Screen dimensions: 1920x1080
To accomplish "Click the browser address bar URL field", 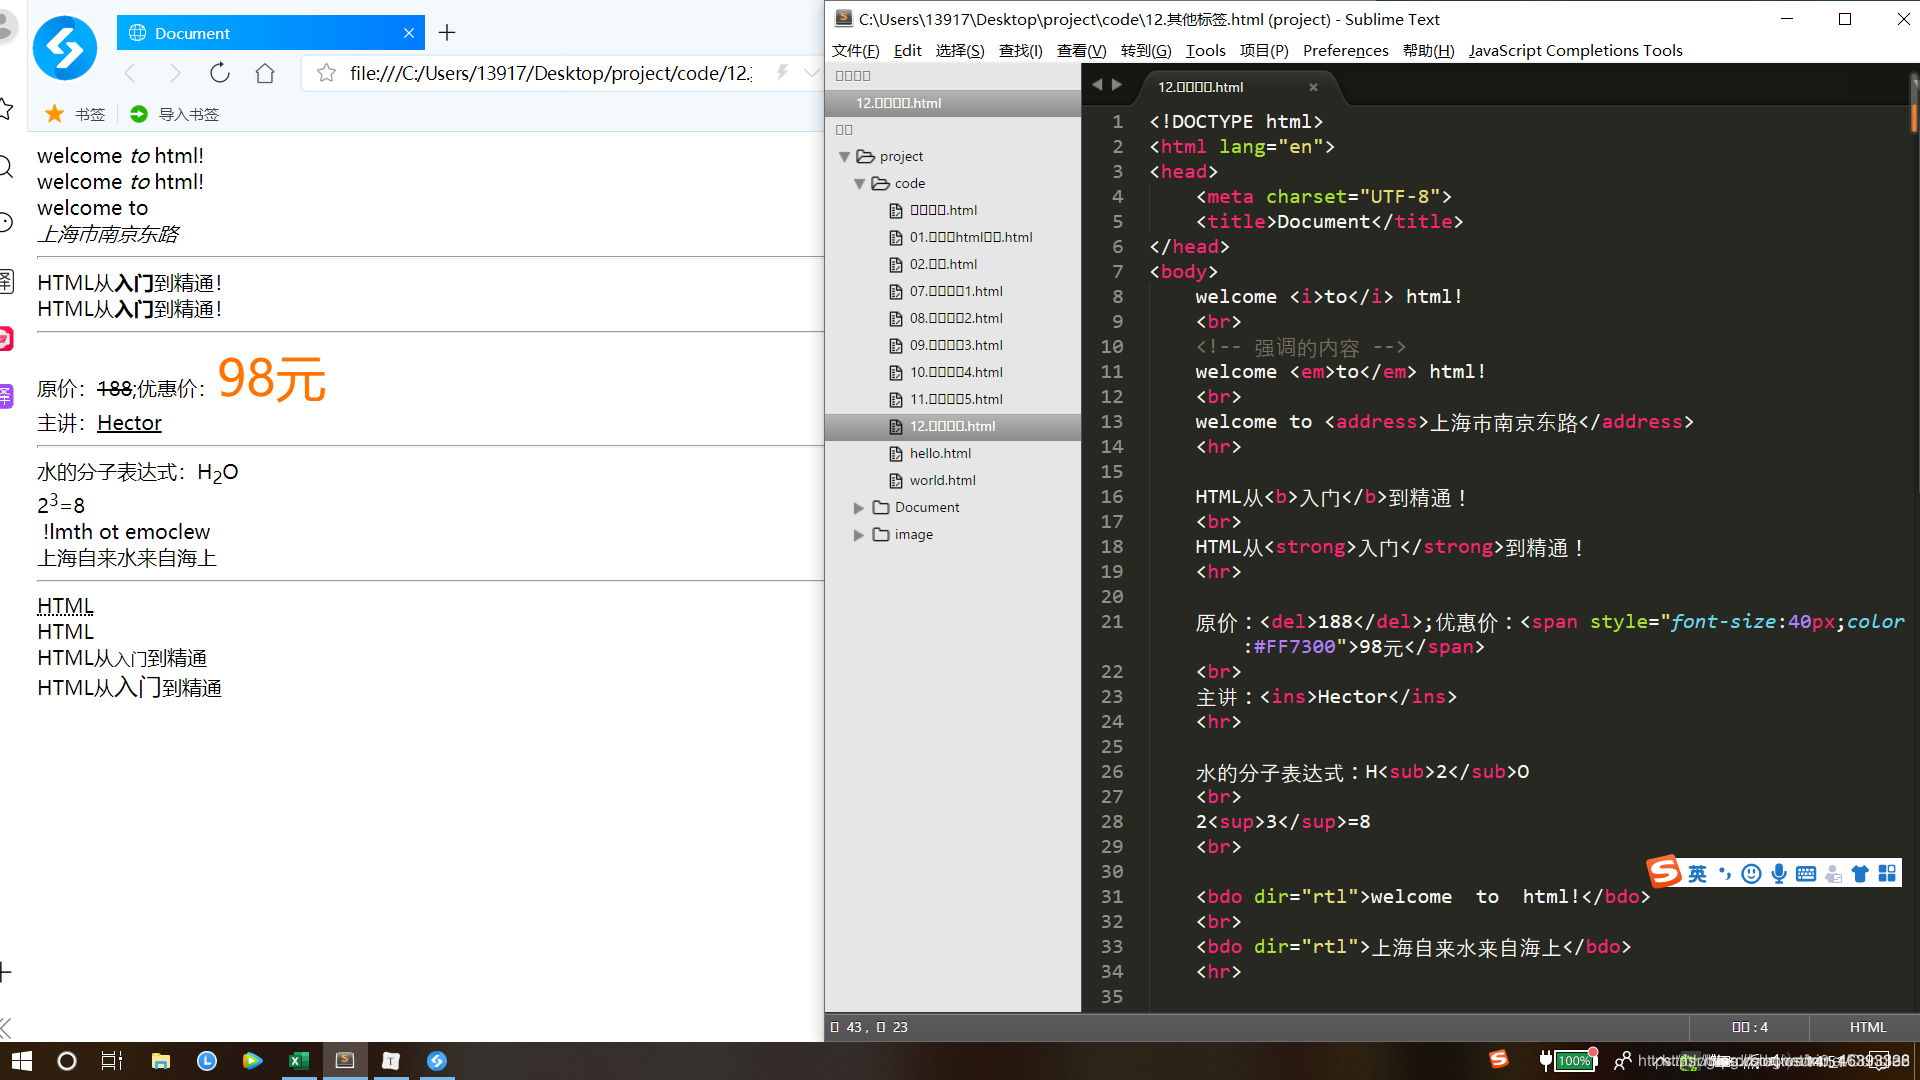I will (x=550, y=73).
